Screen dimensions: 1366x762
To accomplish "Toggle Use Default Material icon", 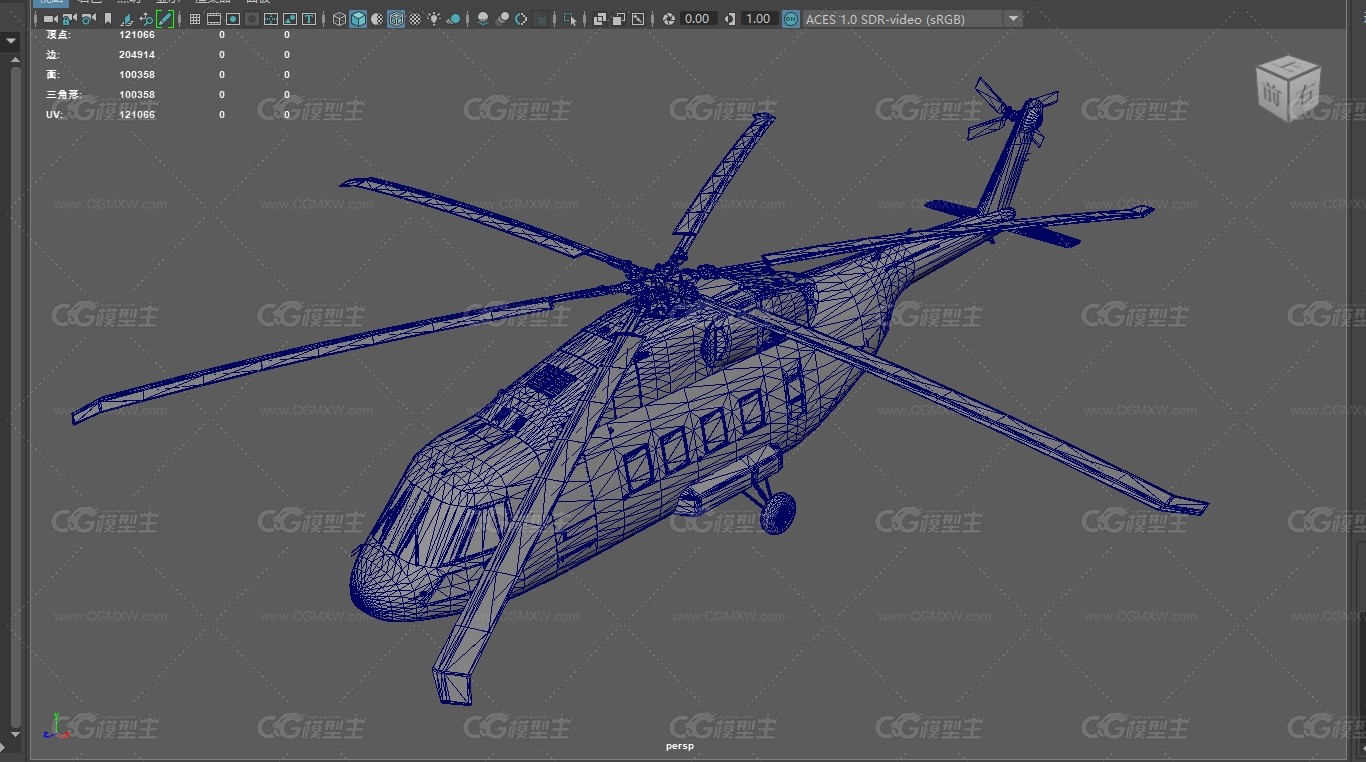I will (x=377, y=19).
